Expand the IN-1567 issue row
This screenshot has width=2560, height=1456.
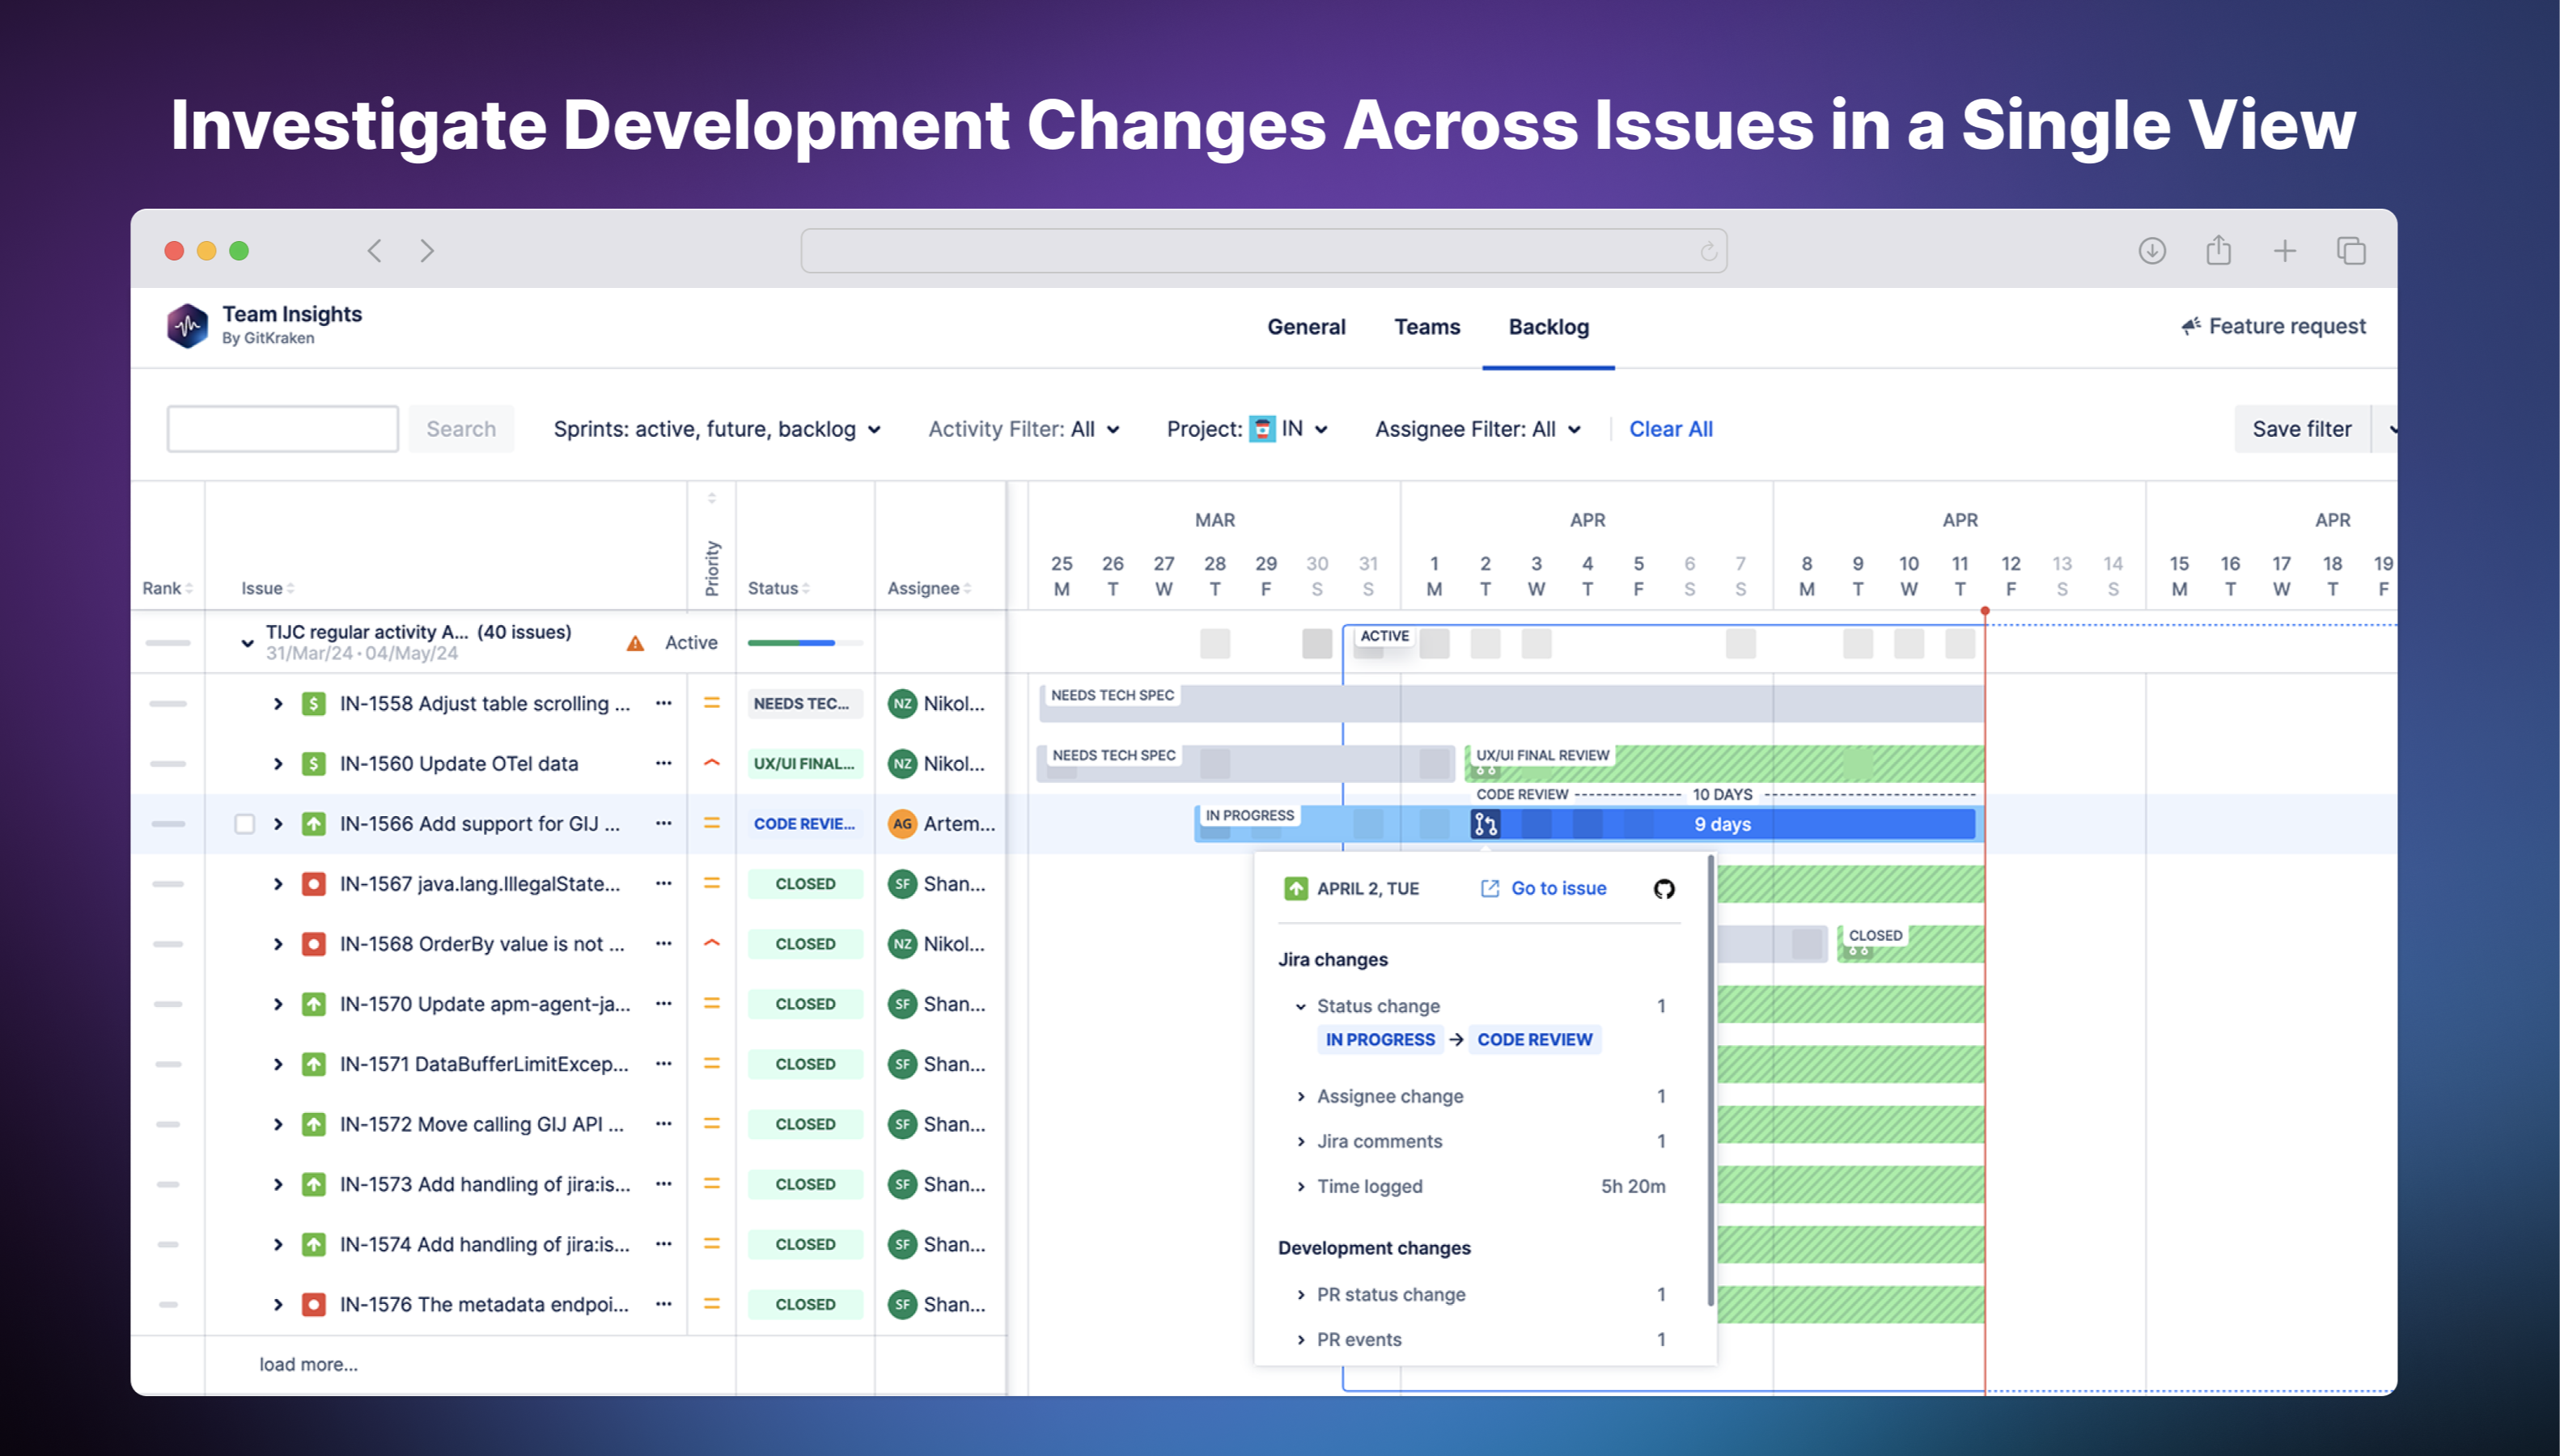pyautogui.click(x=278, y=884)
